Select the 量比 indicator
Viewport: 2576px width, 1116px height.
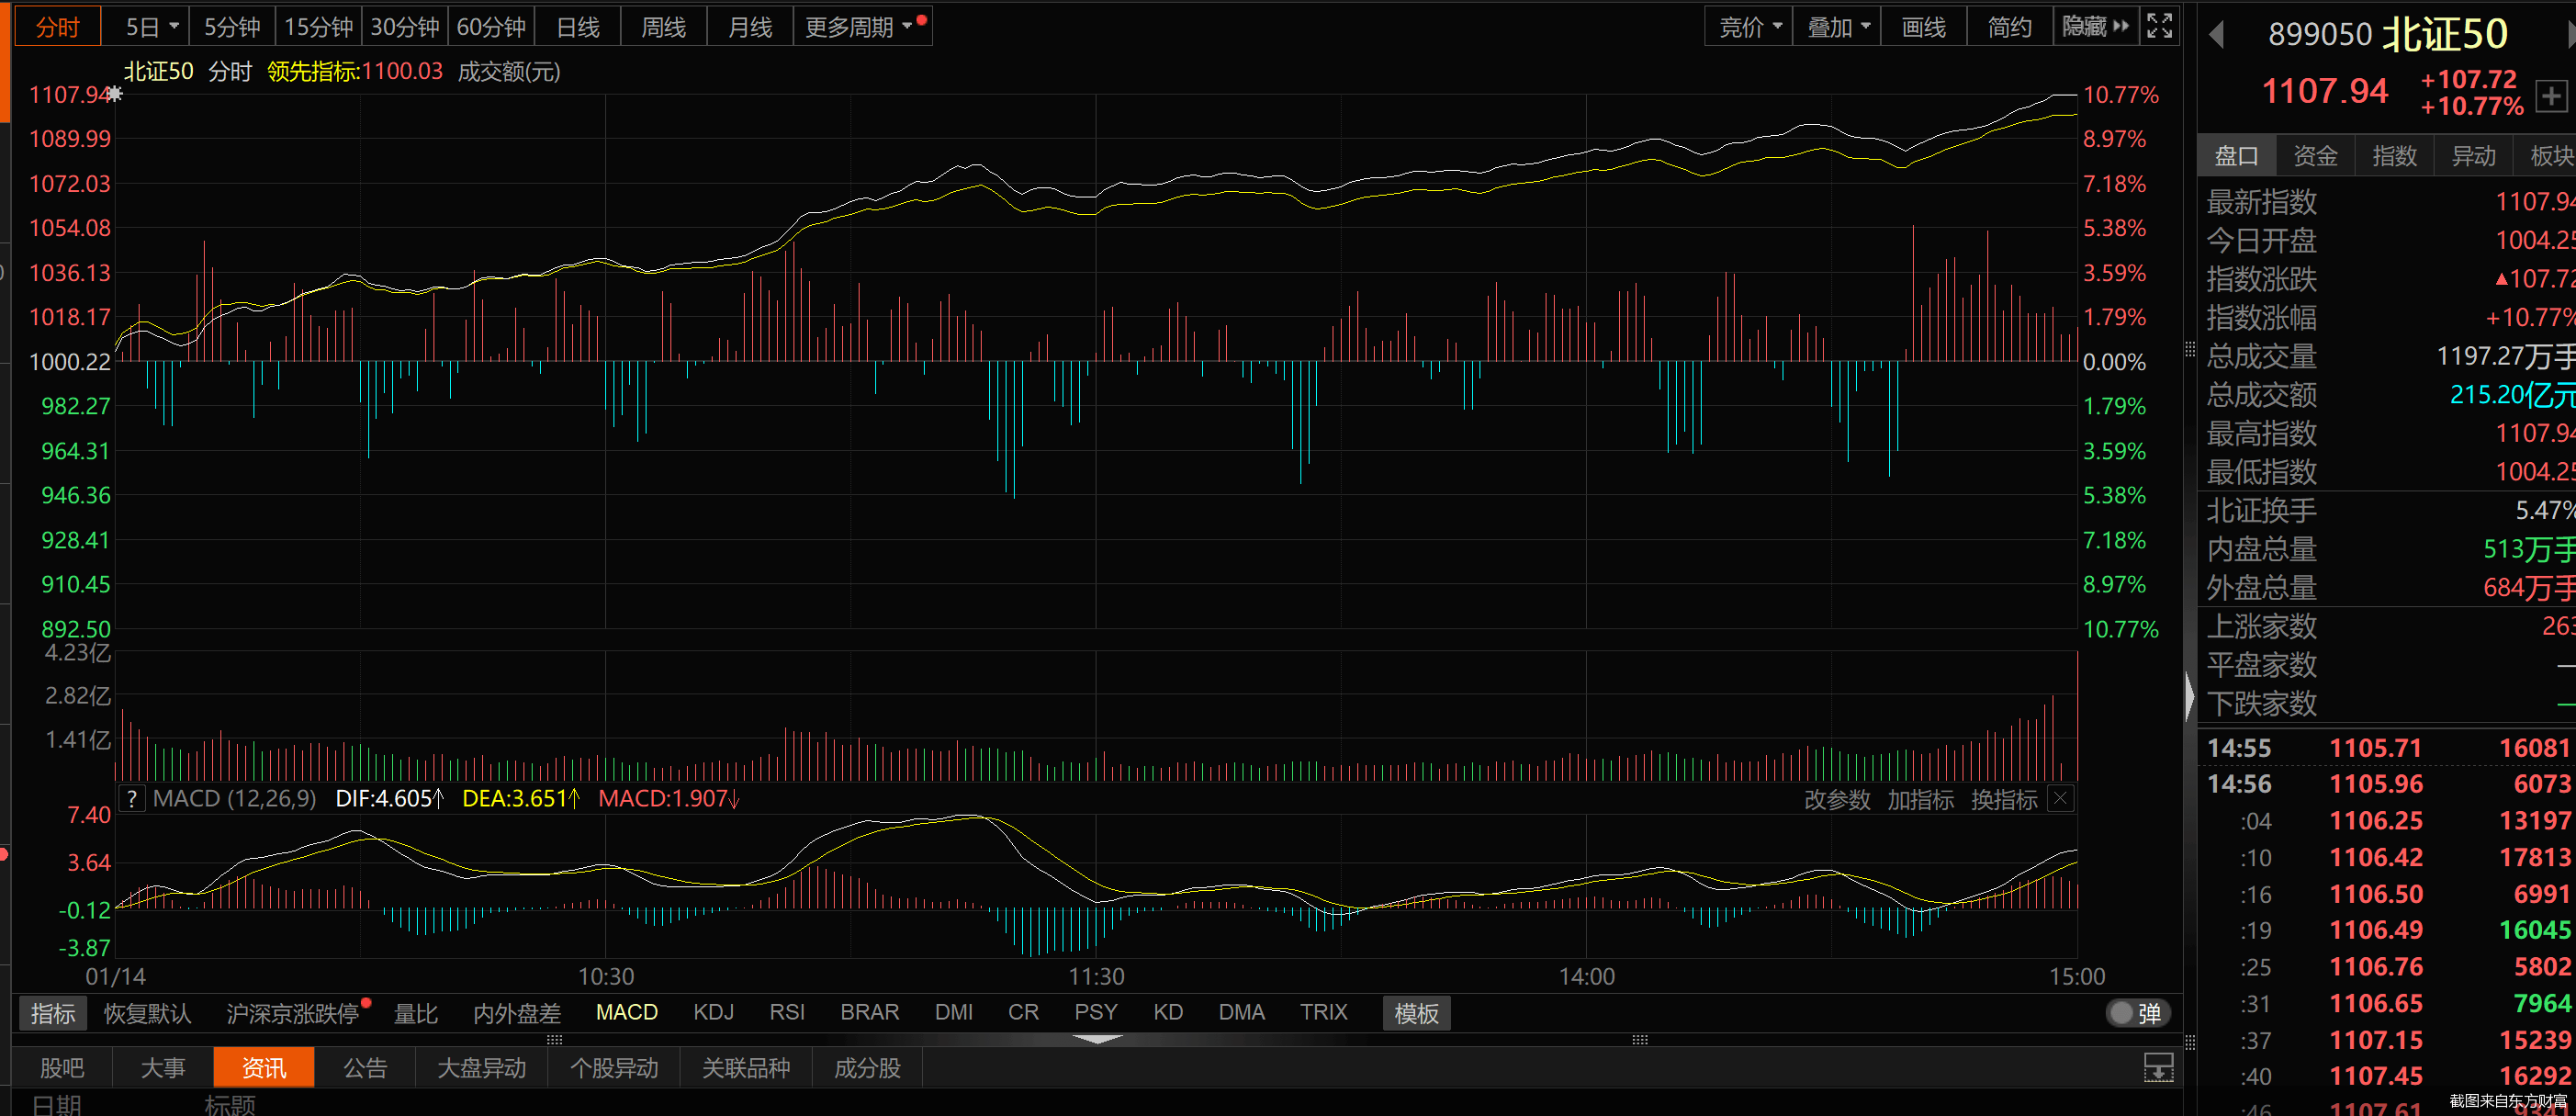click(x=416, y=1013)
